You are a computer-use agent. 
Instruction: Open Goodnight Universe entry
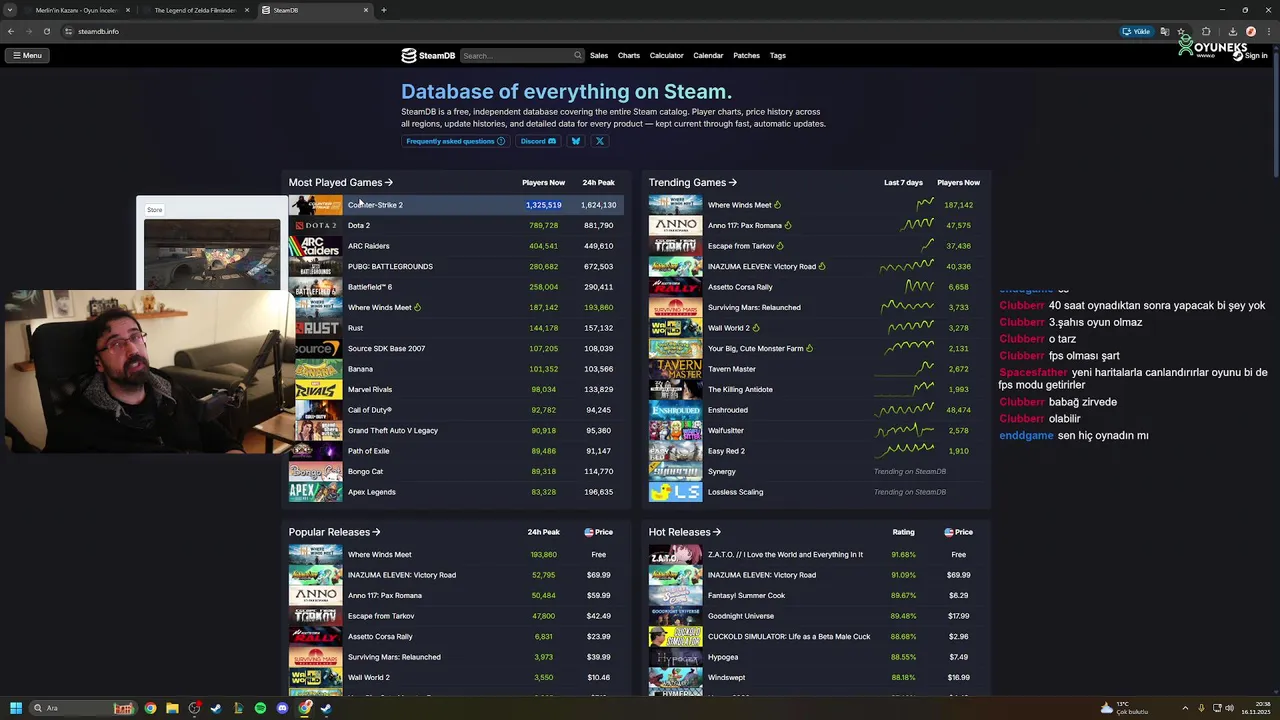(x=741, y=616)
